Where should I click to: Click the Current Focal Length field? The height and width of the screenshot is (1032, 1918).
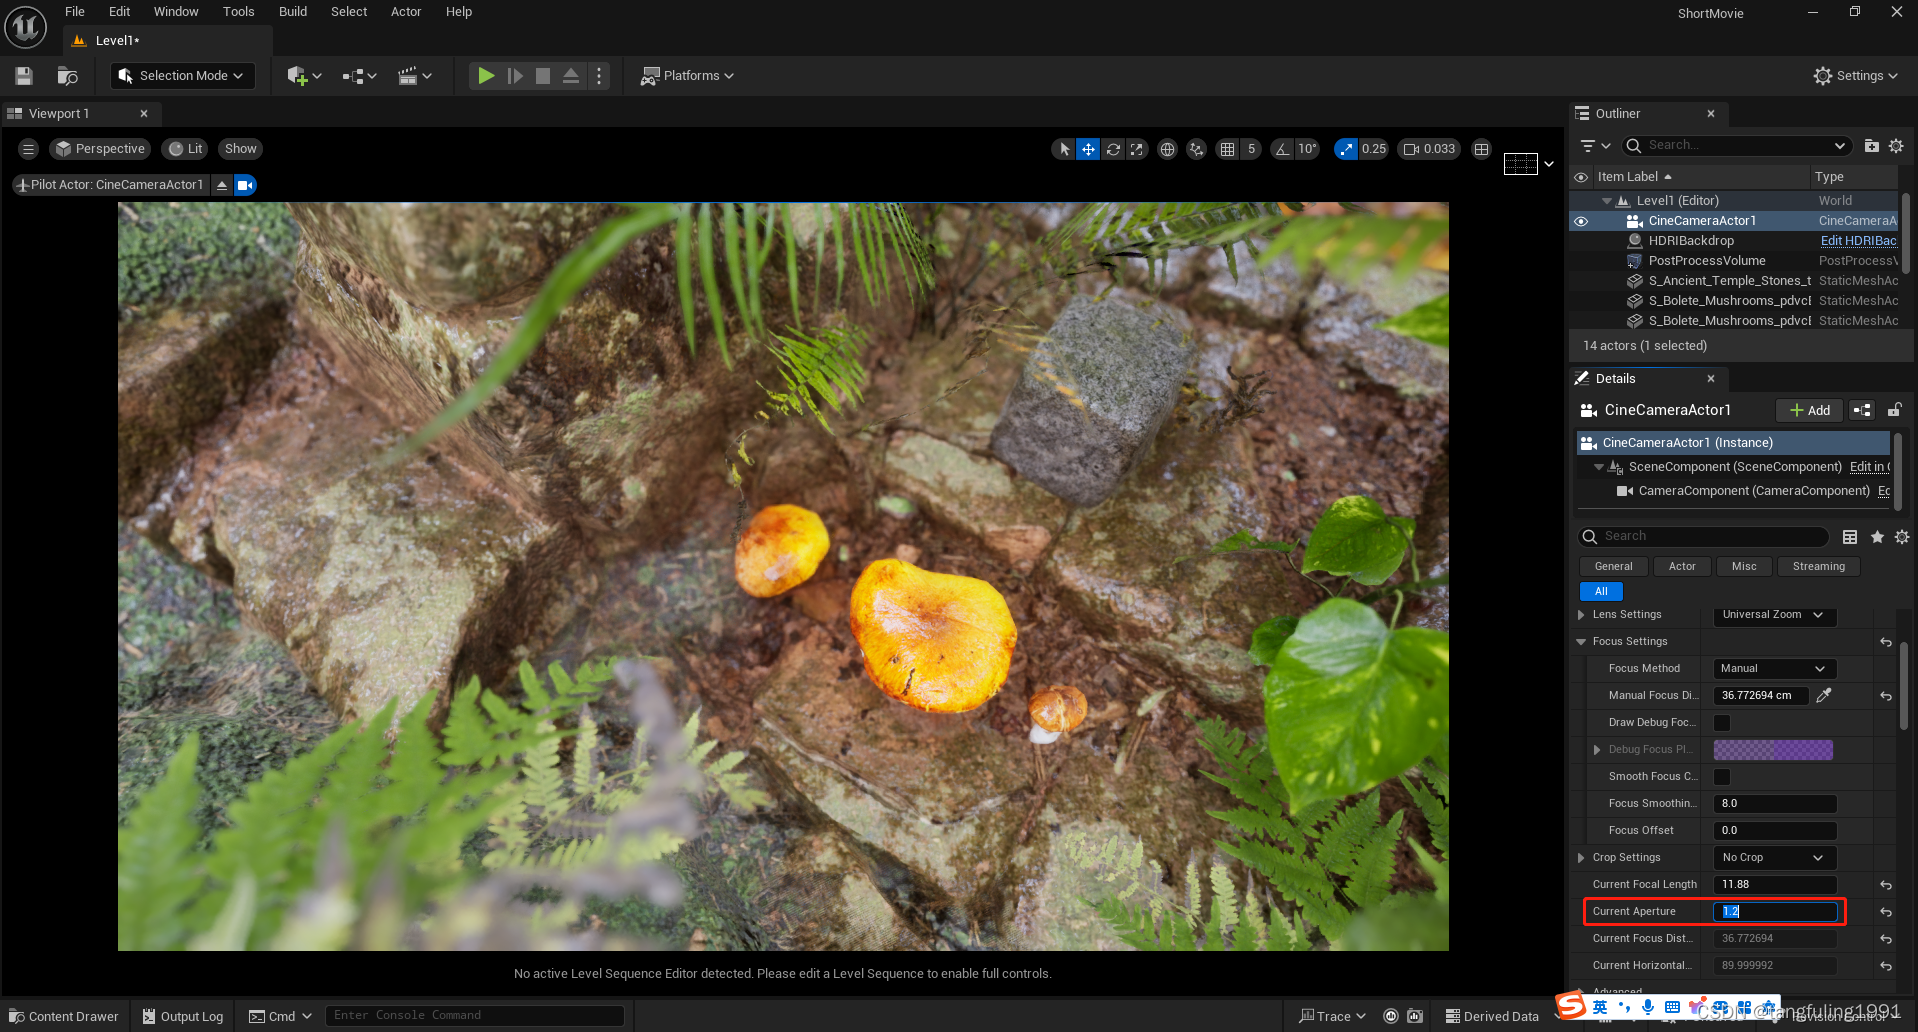pyautogui.click(x=1775, y=885)
